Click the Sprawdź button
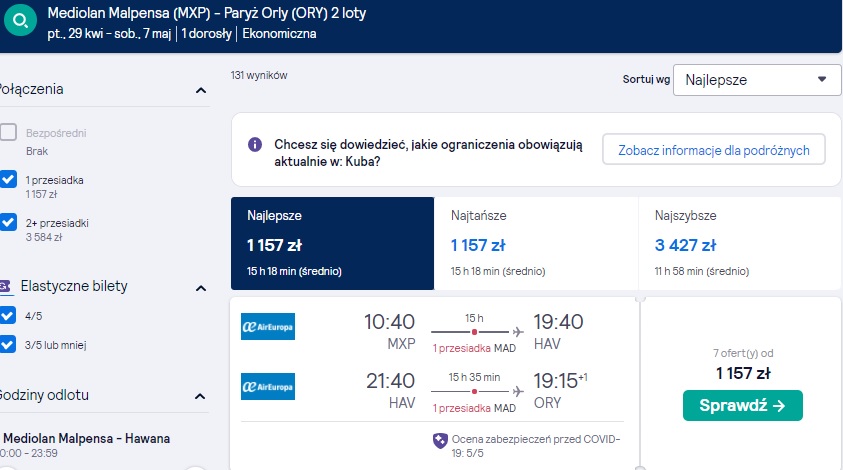The width and height of the screenshot is (843, 470). 742,405
